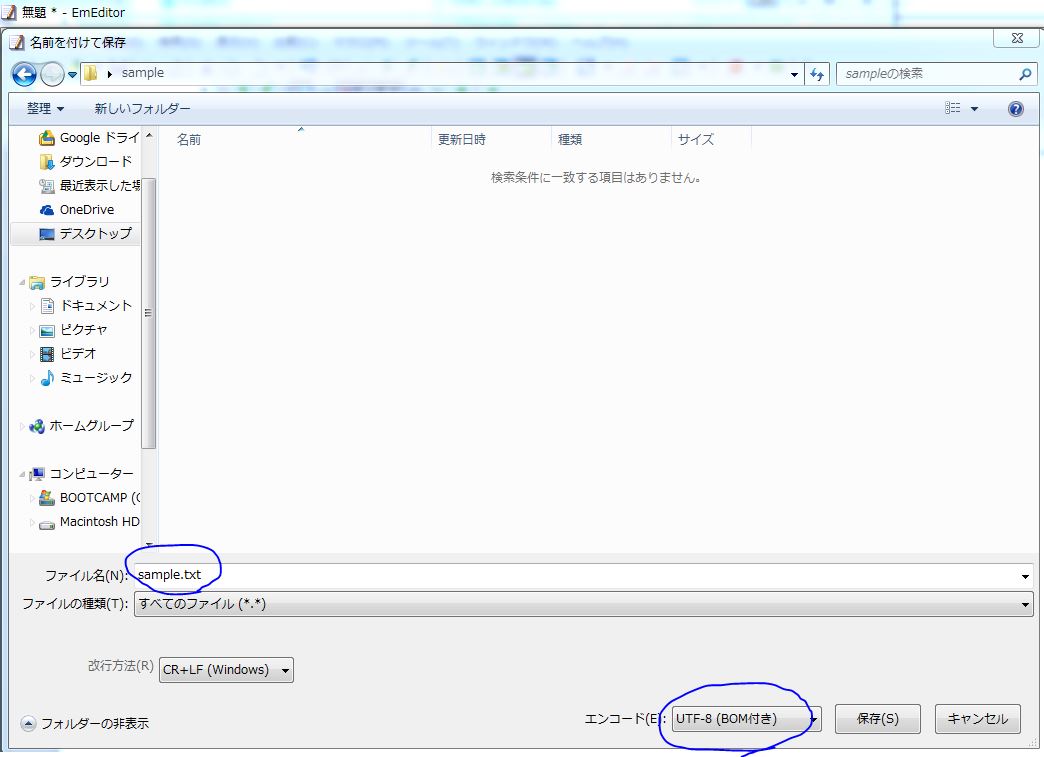Viewport: 1044px width, 757px height.
Task: Click the ホームグループ icon
Action: click(x=37, y=426)
